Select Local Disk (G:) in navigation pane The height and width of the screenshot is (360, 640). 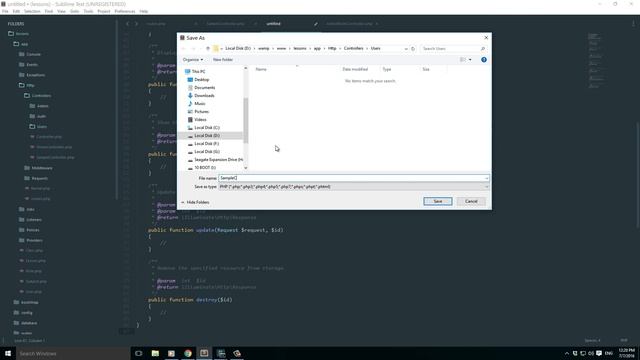(x=207, y=151)
